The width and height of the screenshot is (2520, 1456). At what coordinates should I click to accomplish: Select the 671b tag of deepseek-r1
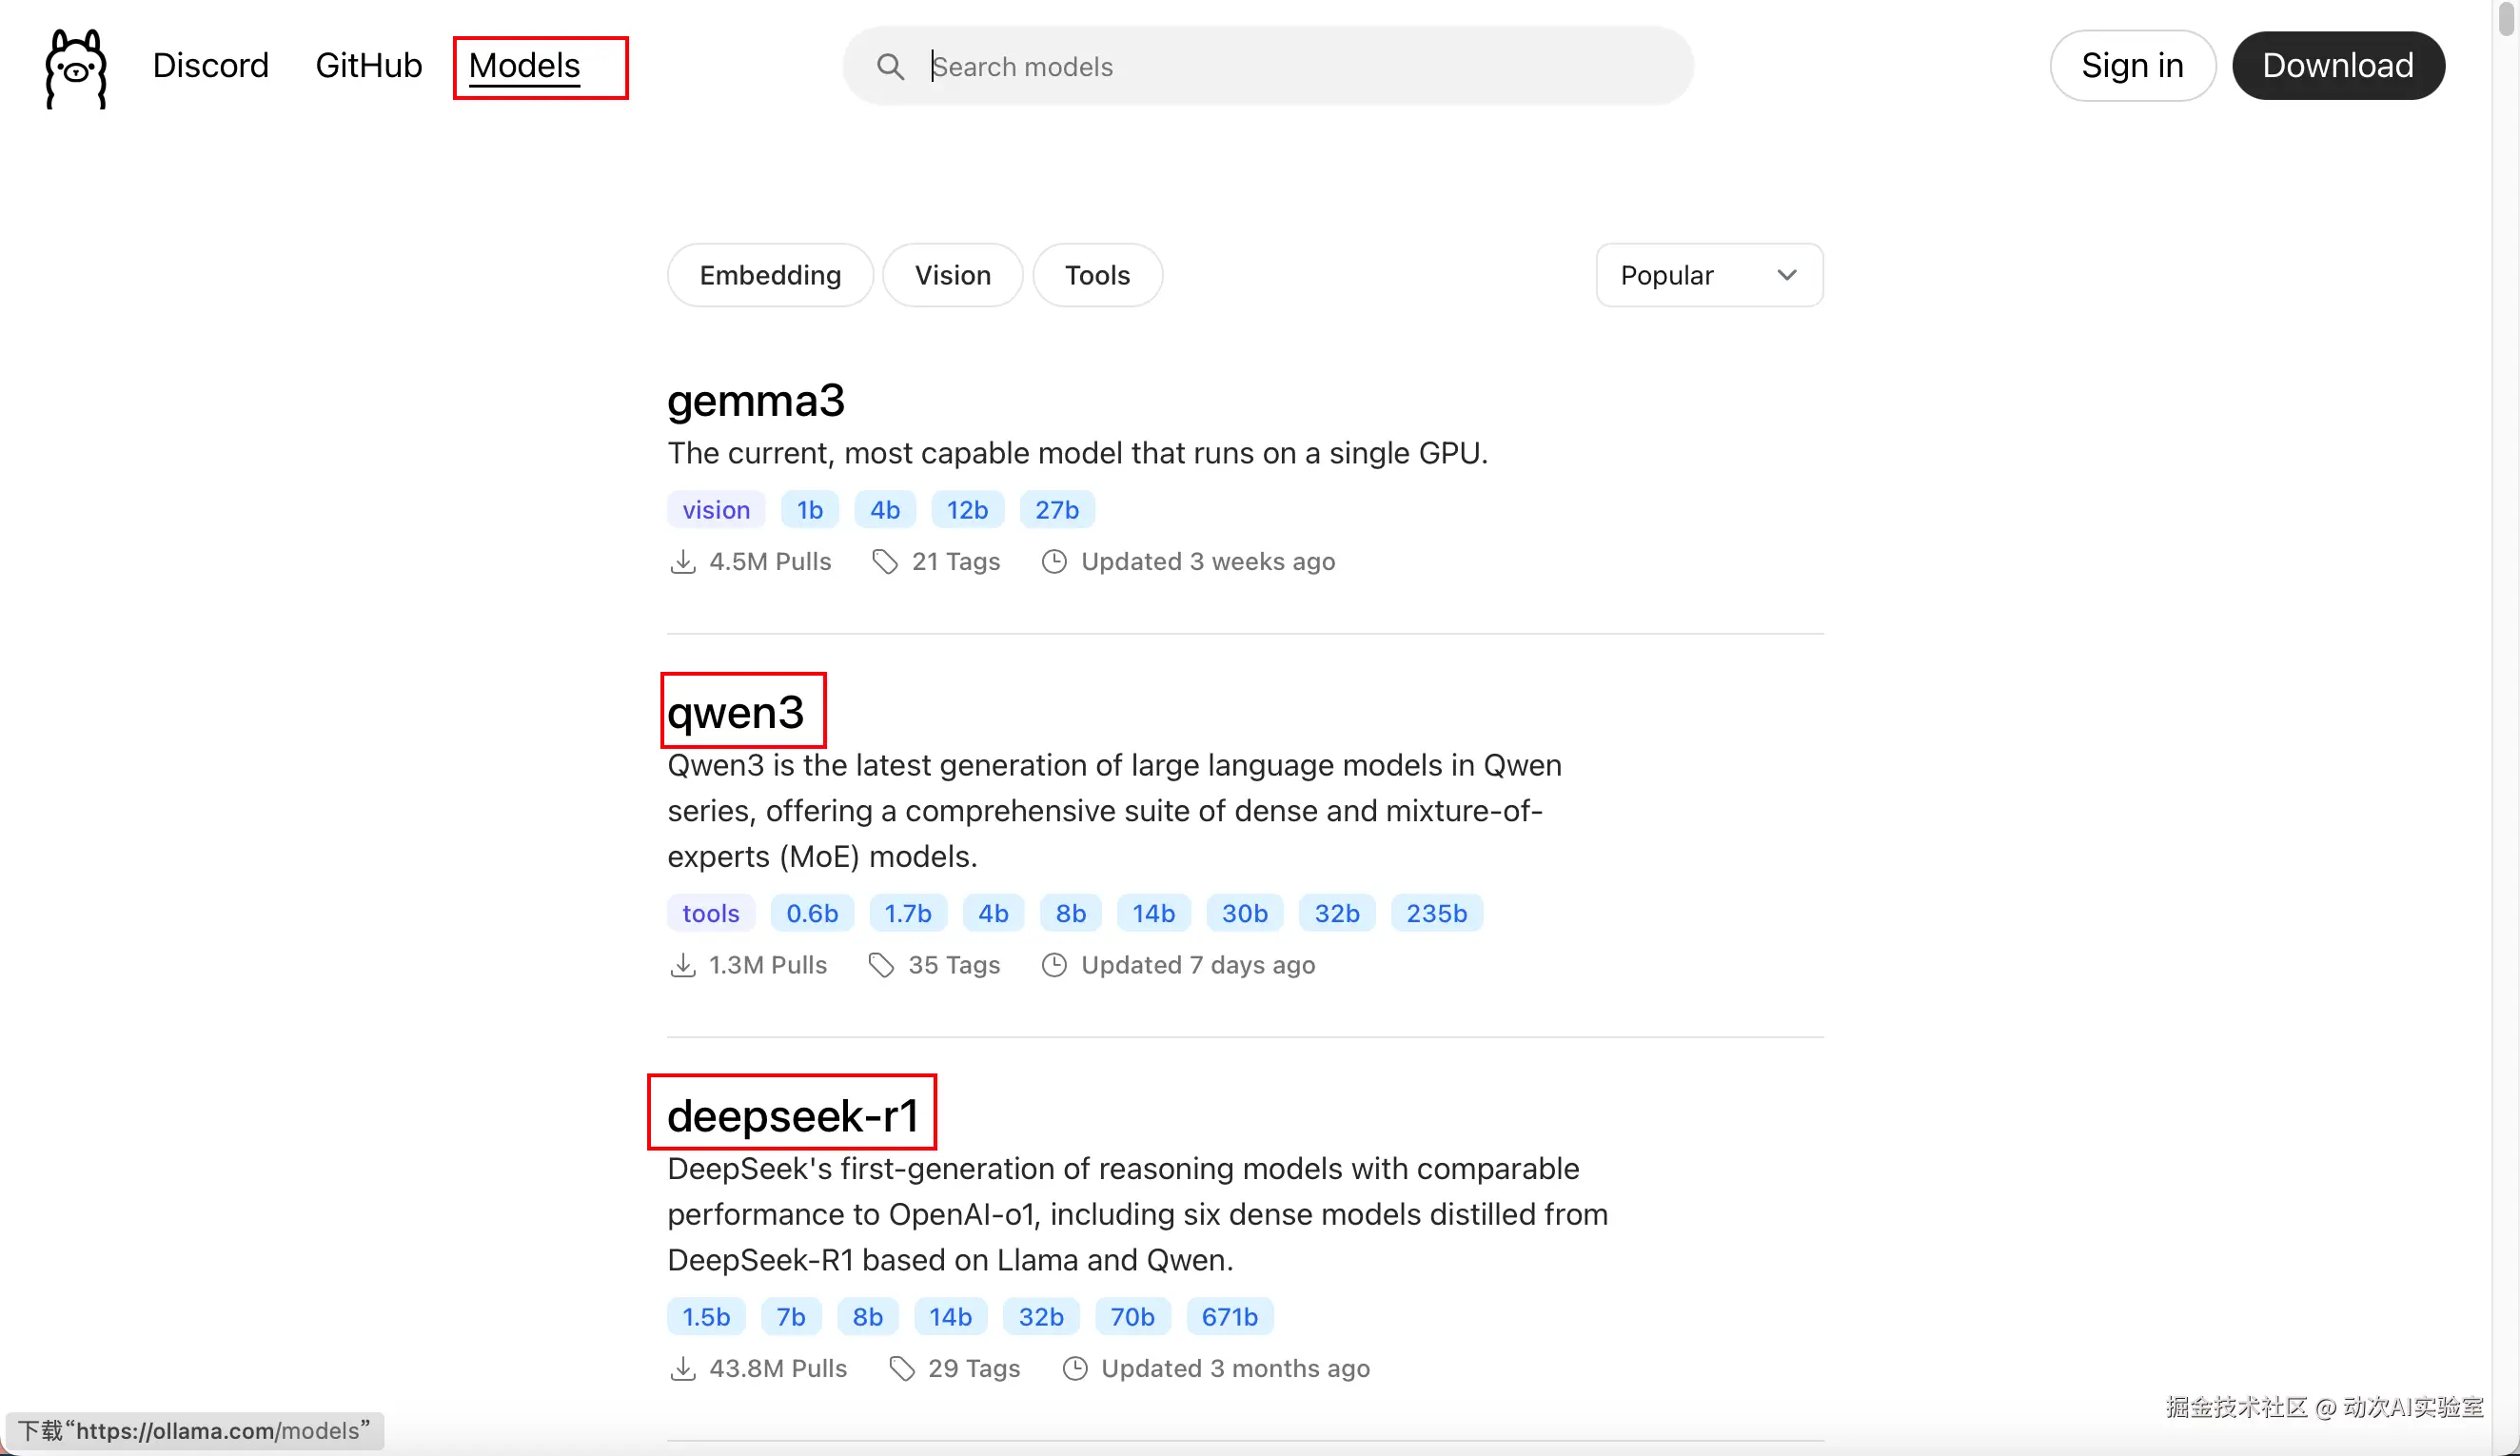tap(1229, 1316)
